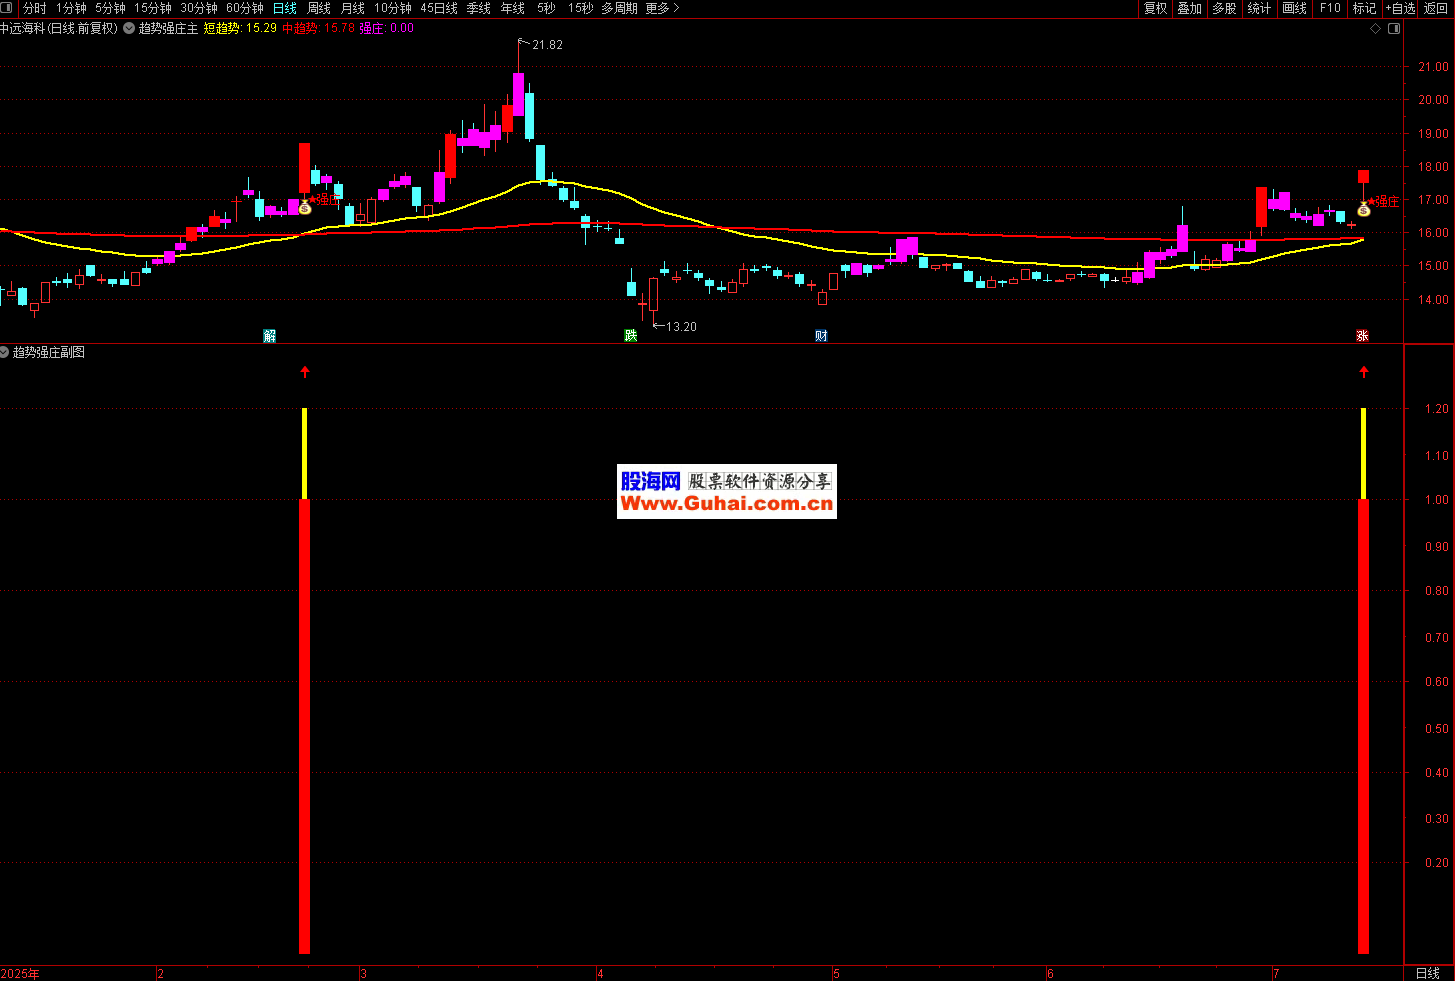The image size is (1455, 981).
Task: Select the 15秒 period tab
Action: pyautogui.click(x=580, y=8)
